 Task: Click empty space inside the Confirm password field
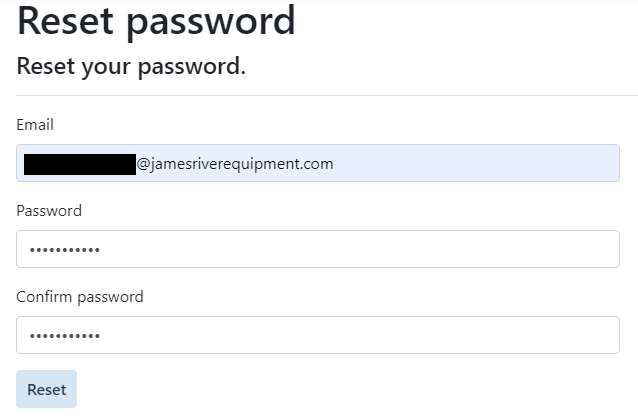(x=400, y=335)
